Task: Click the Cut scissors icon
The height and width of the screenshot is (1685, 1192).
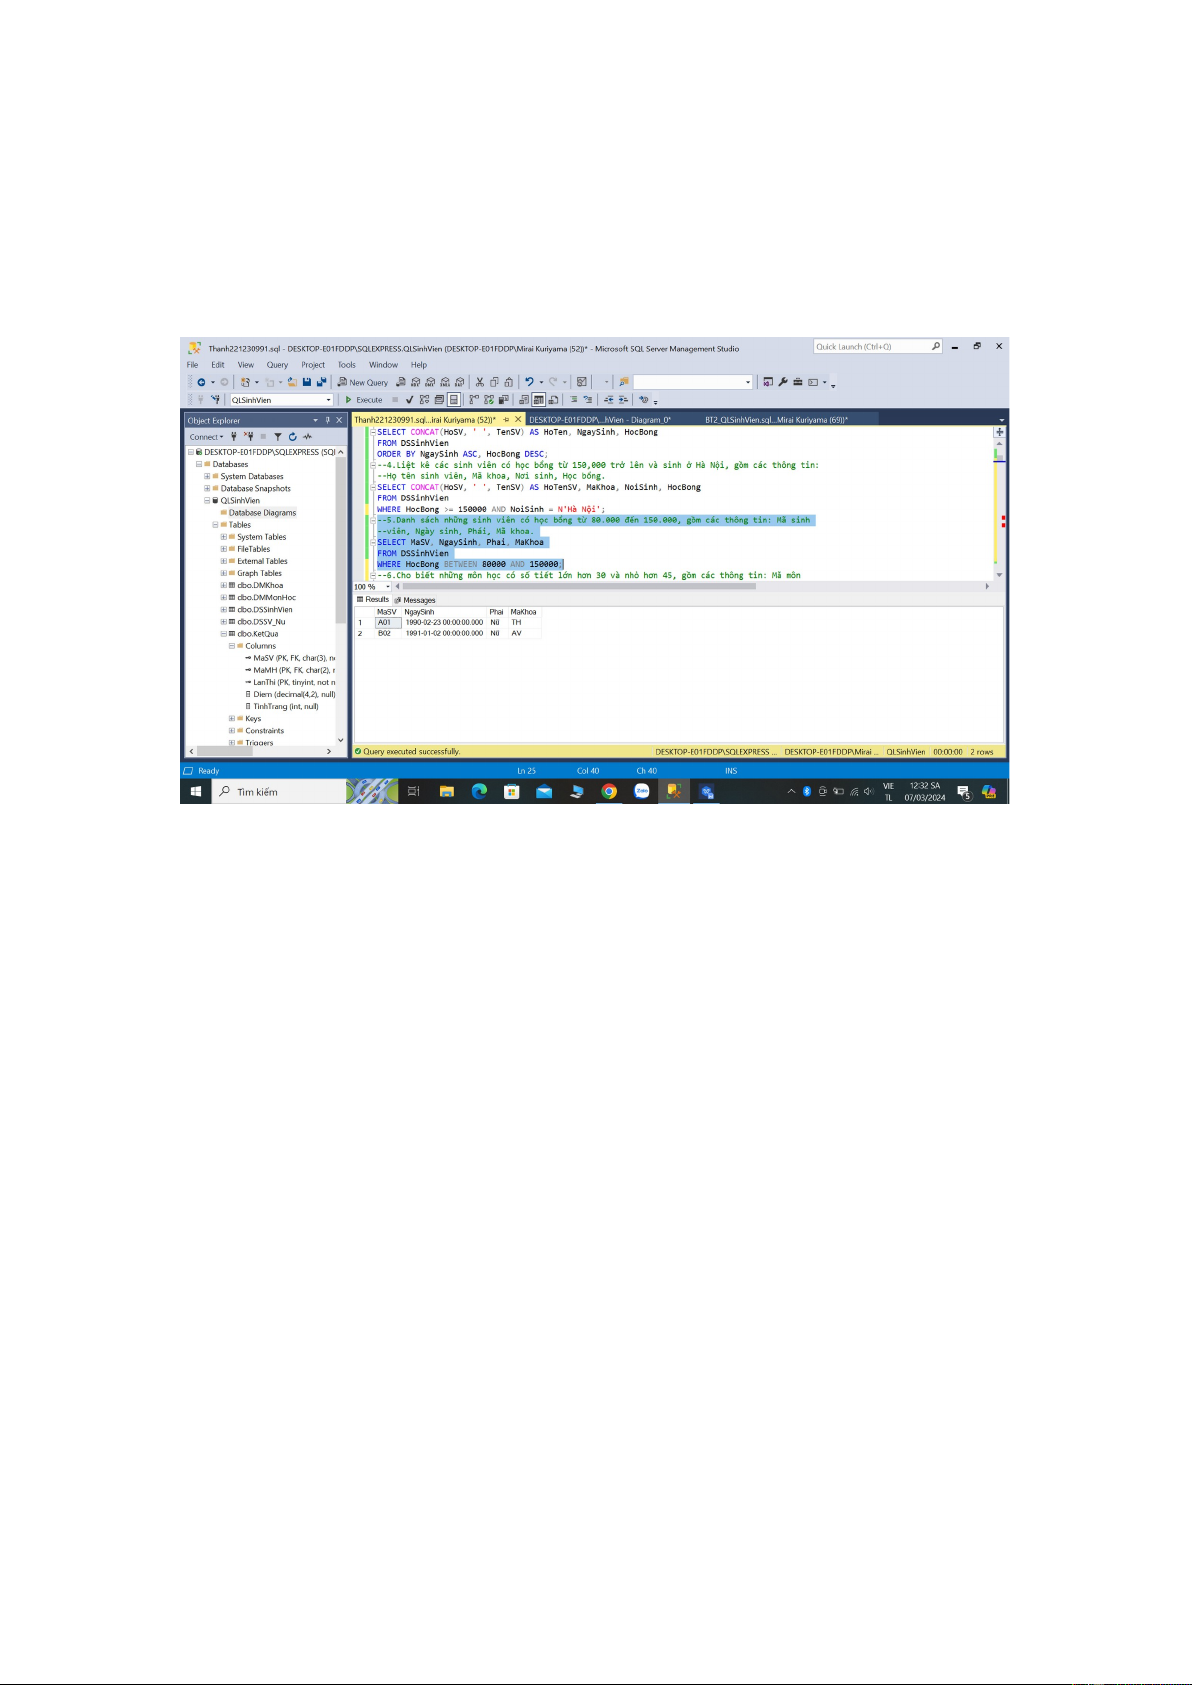Action: point(480,382)
